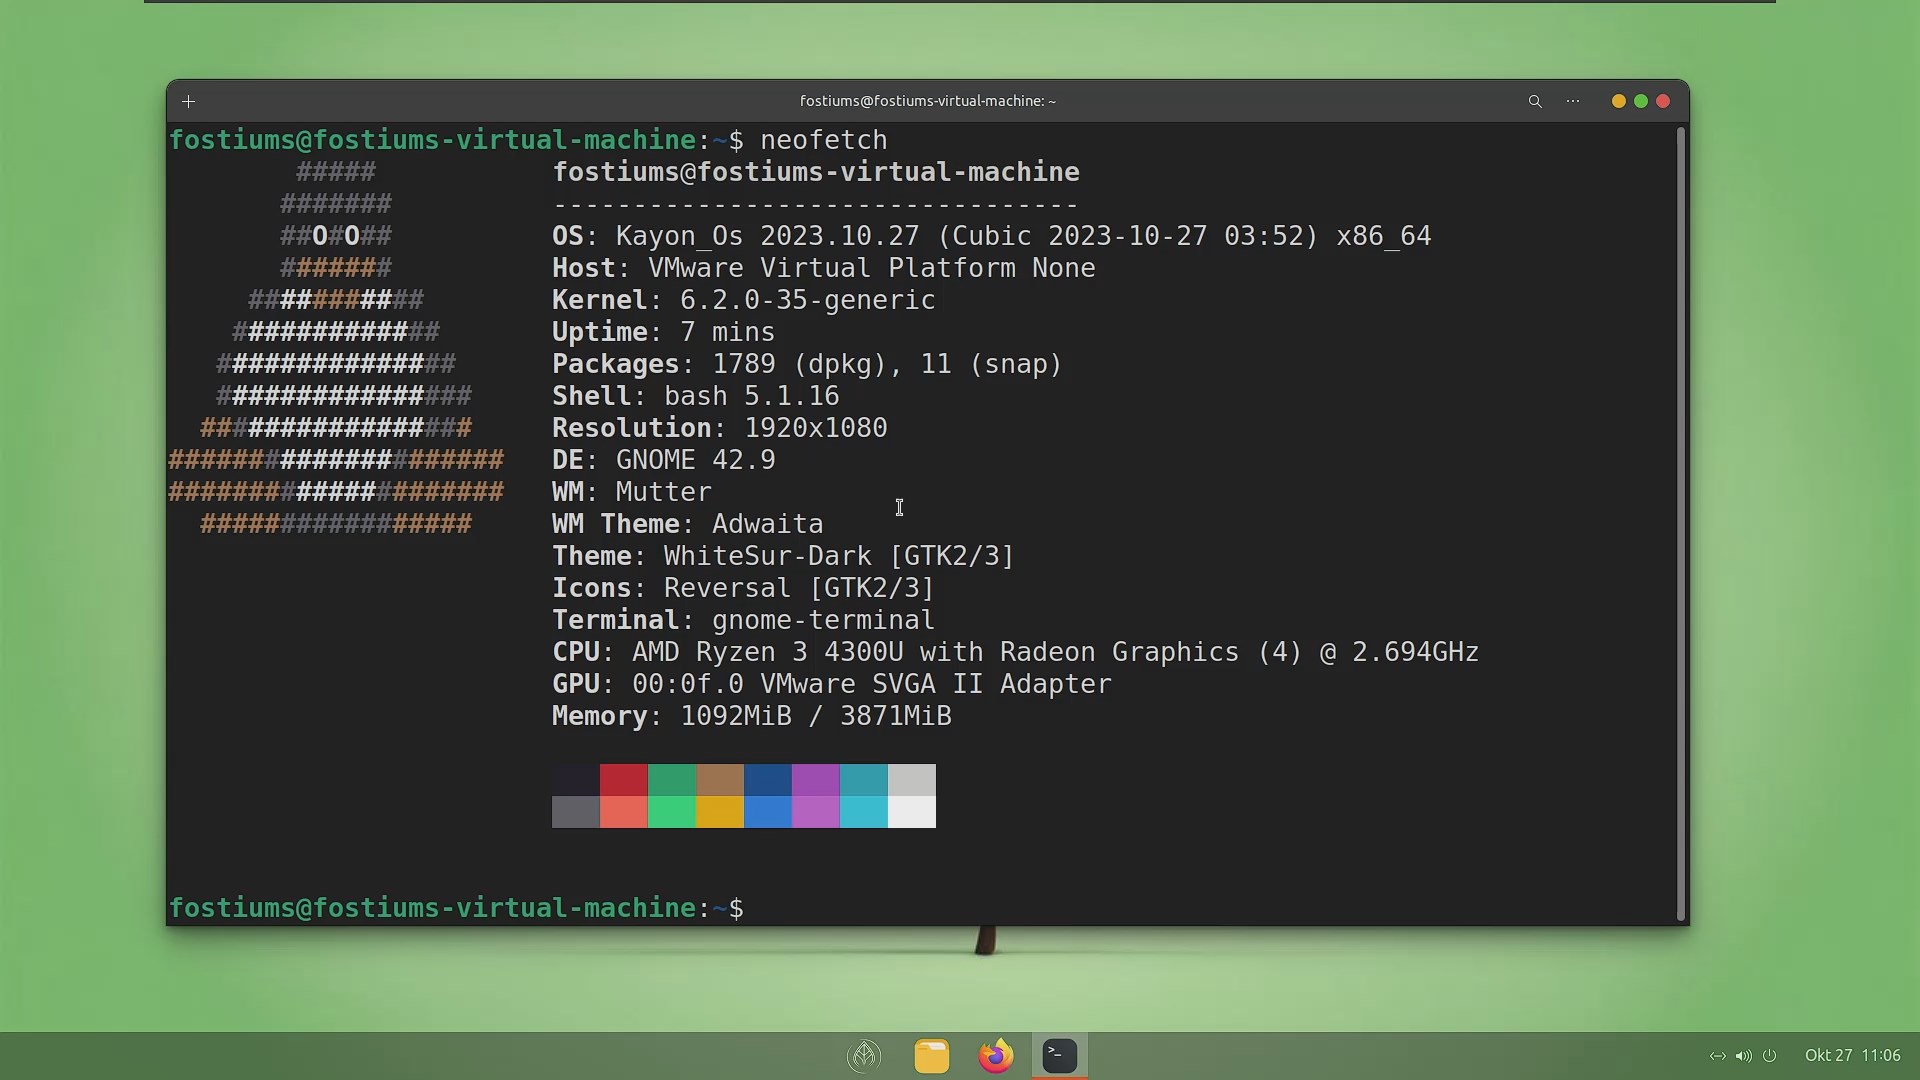
Task: Click CPU text 'AMD Ryzen 3 4300U'
Action: coord(768,652)
